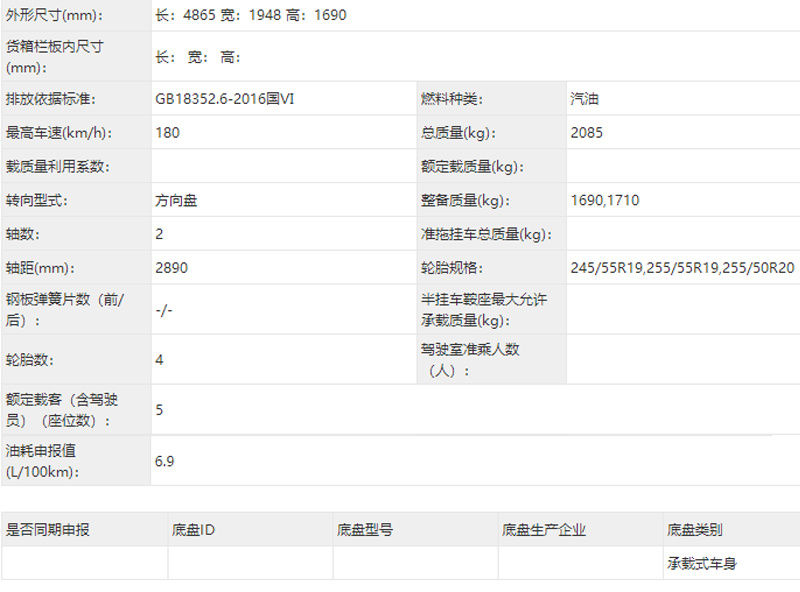Image resolution: width=800 pixels, height=592 pixels.
Task: Click the 轮胎数 label
Action: tap(30, 360)
